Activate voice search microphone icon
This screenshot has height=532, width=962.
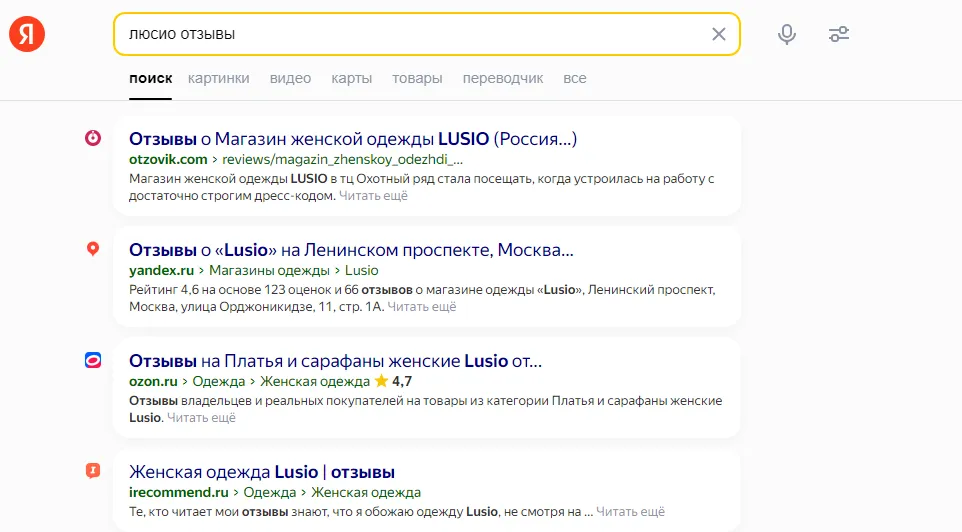point(787,34)
